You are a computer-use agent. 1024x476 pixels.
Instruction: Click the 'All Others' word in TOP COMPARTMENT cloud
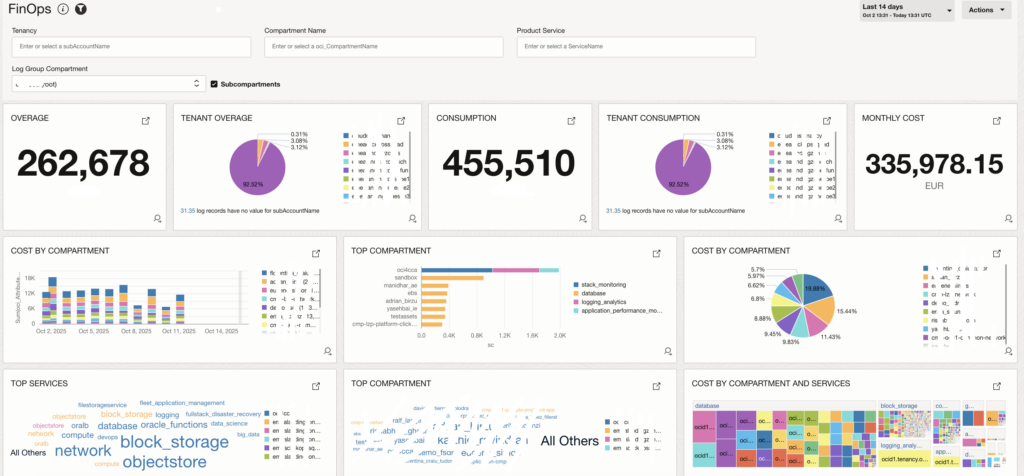569,441
